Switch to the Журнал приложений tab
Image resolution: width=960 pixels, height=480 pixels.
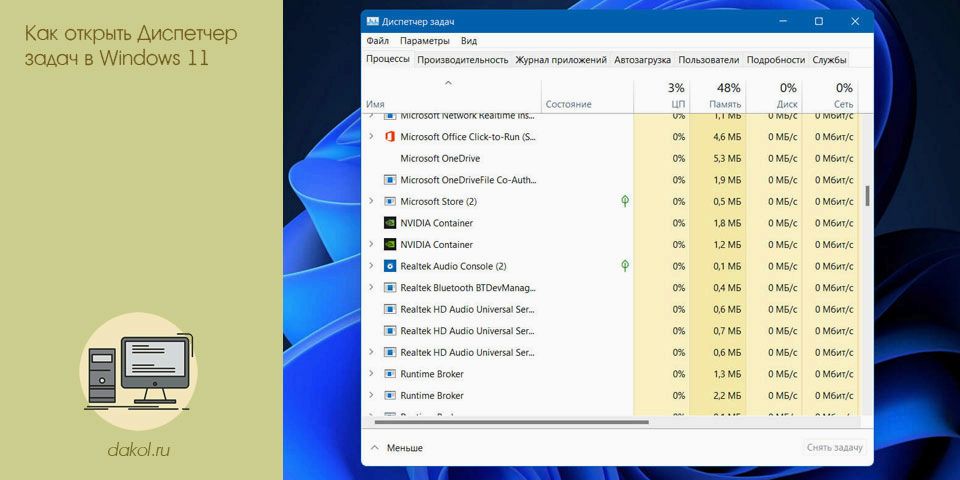pyautogui.click(x=561, y=60)
